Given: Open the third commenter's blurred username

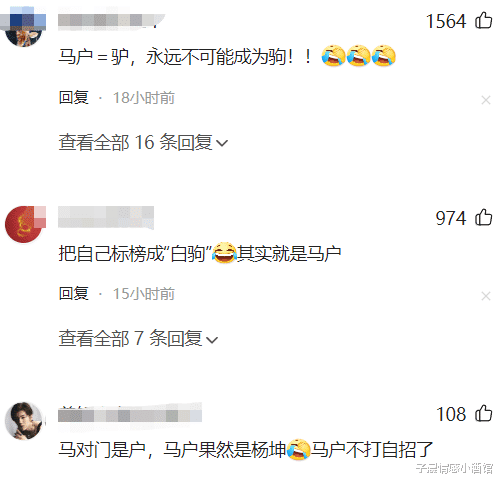Looking at the screenshot, I should [130, 413].
